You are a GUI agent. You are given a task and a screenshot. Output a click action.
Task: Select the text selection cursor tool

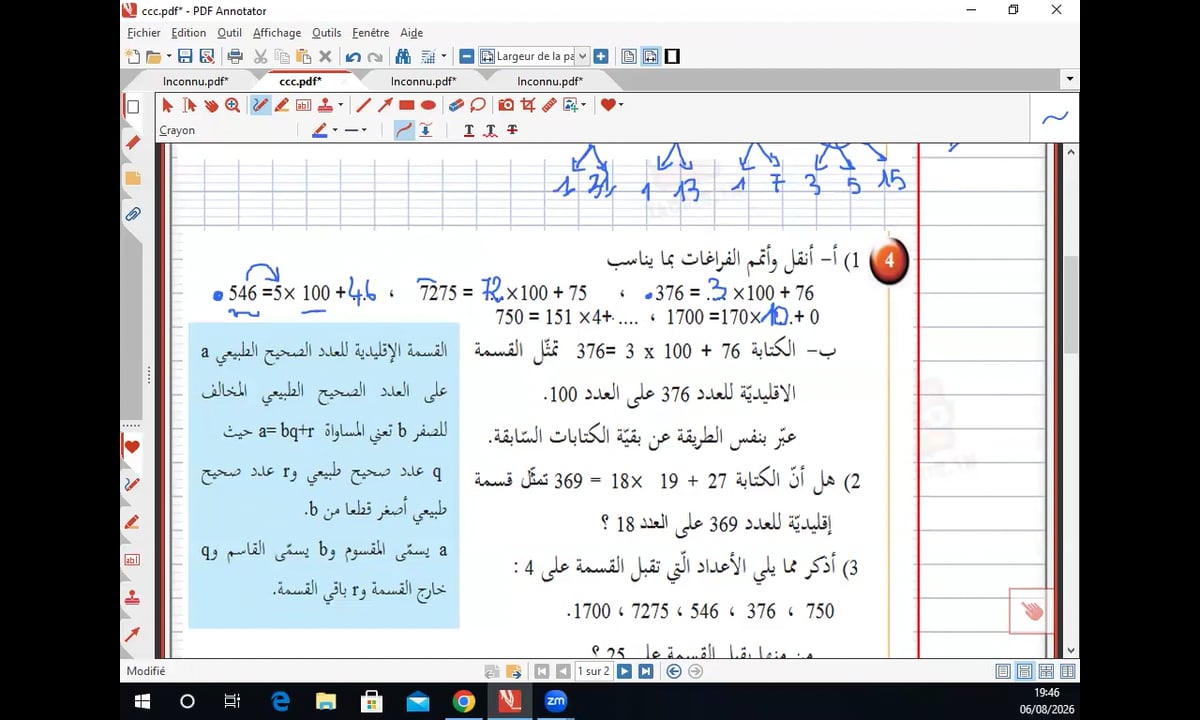(x=189, y=105)
